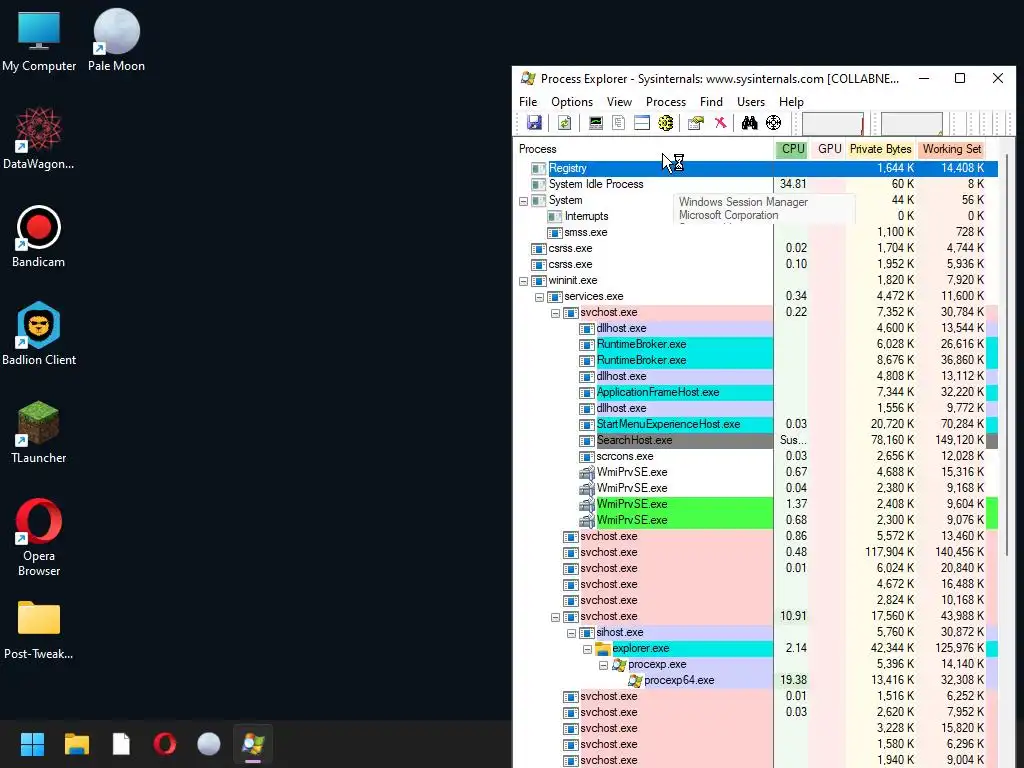Select the Registry process row
The height and width of the screenshot is (768, 1024).
pyautogui.click(x=756, y=168)
